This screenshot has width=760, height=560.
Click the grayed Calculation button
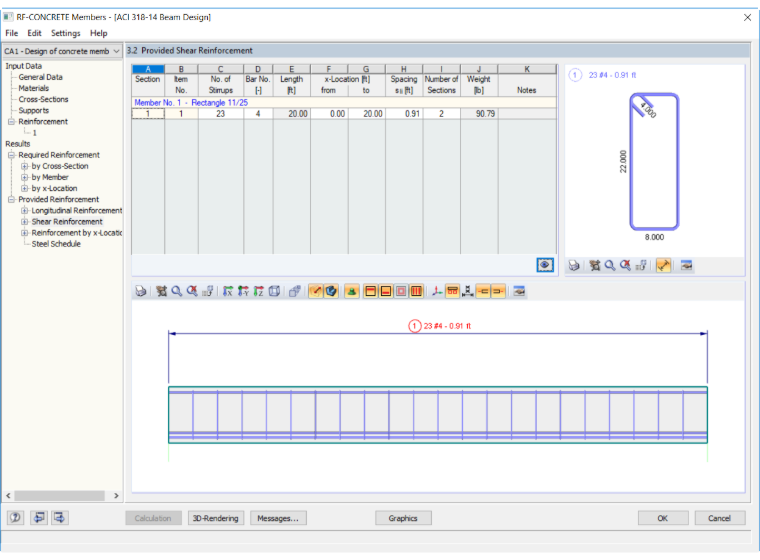point(153,518)
